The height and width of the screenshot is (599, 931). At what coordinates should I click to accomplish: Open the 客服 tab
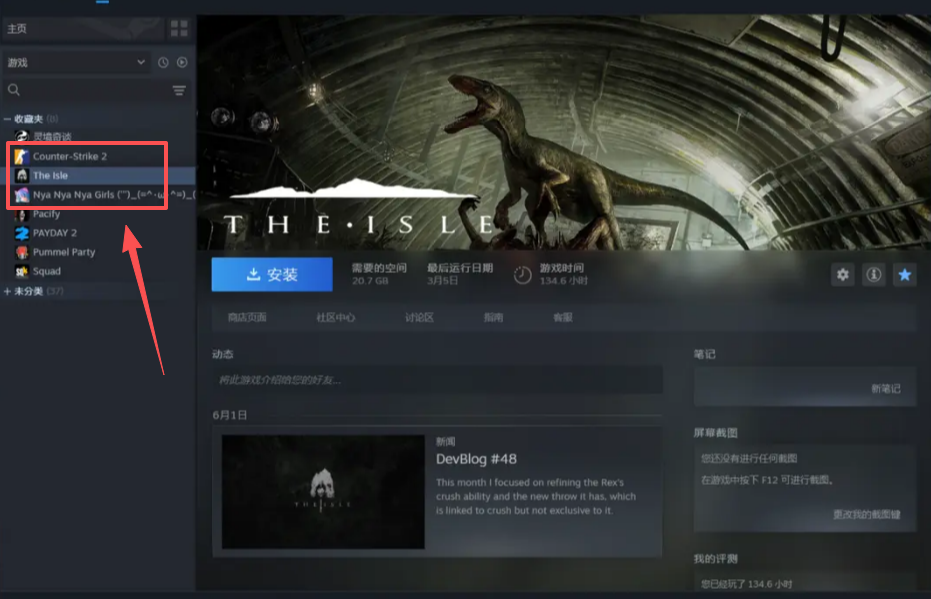[563, 318]
